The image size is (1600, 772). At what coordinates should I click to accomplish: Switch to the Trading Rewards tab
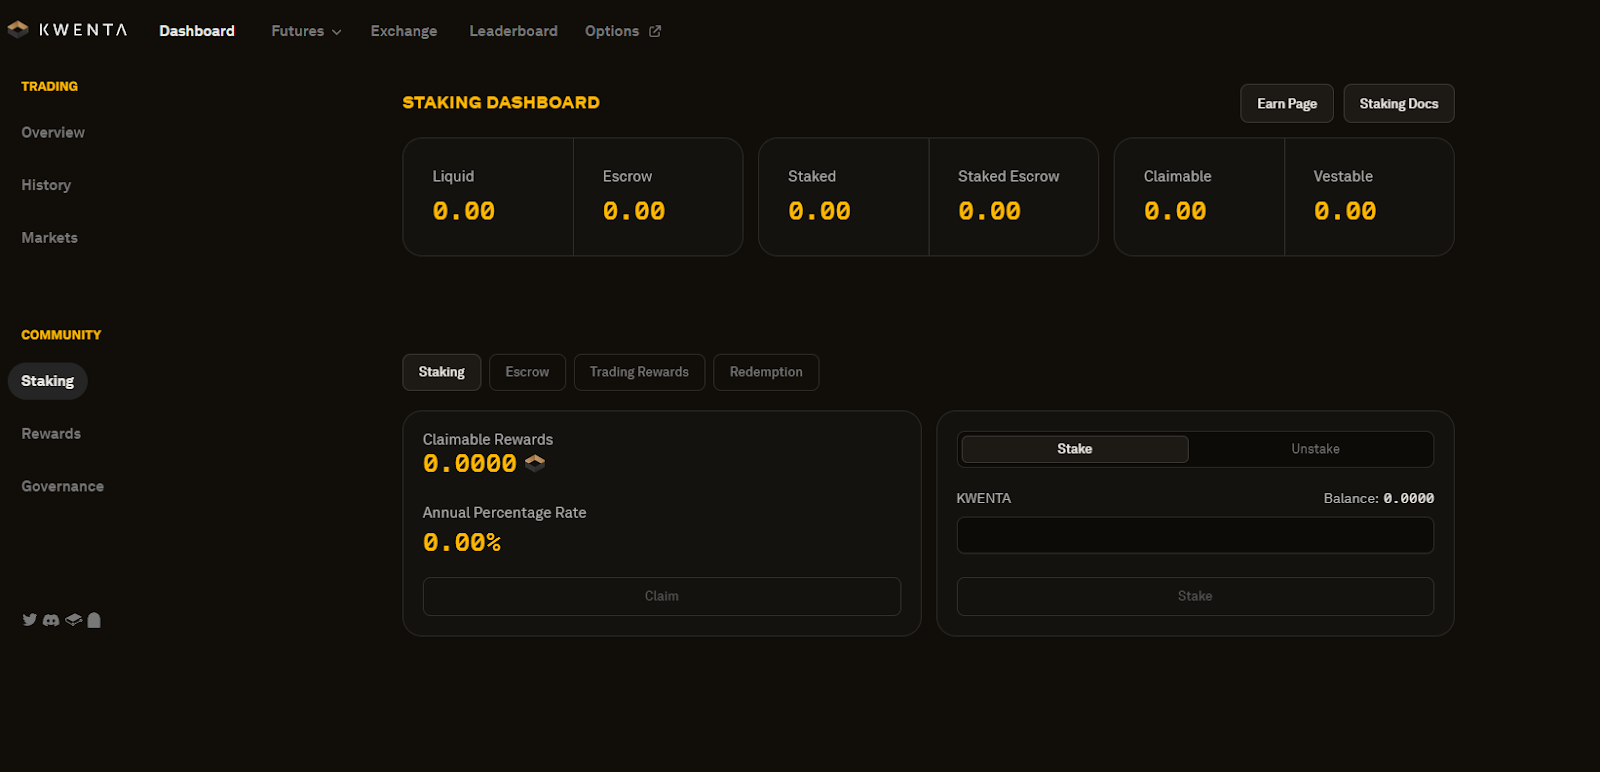(639, 372)
